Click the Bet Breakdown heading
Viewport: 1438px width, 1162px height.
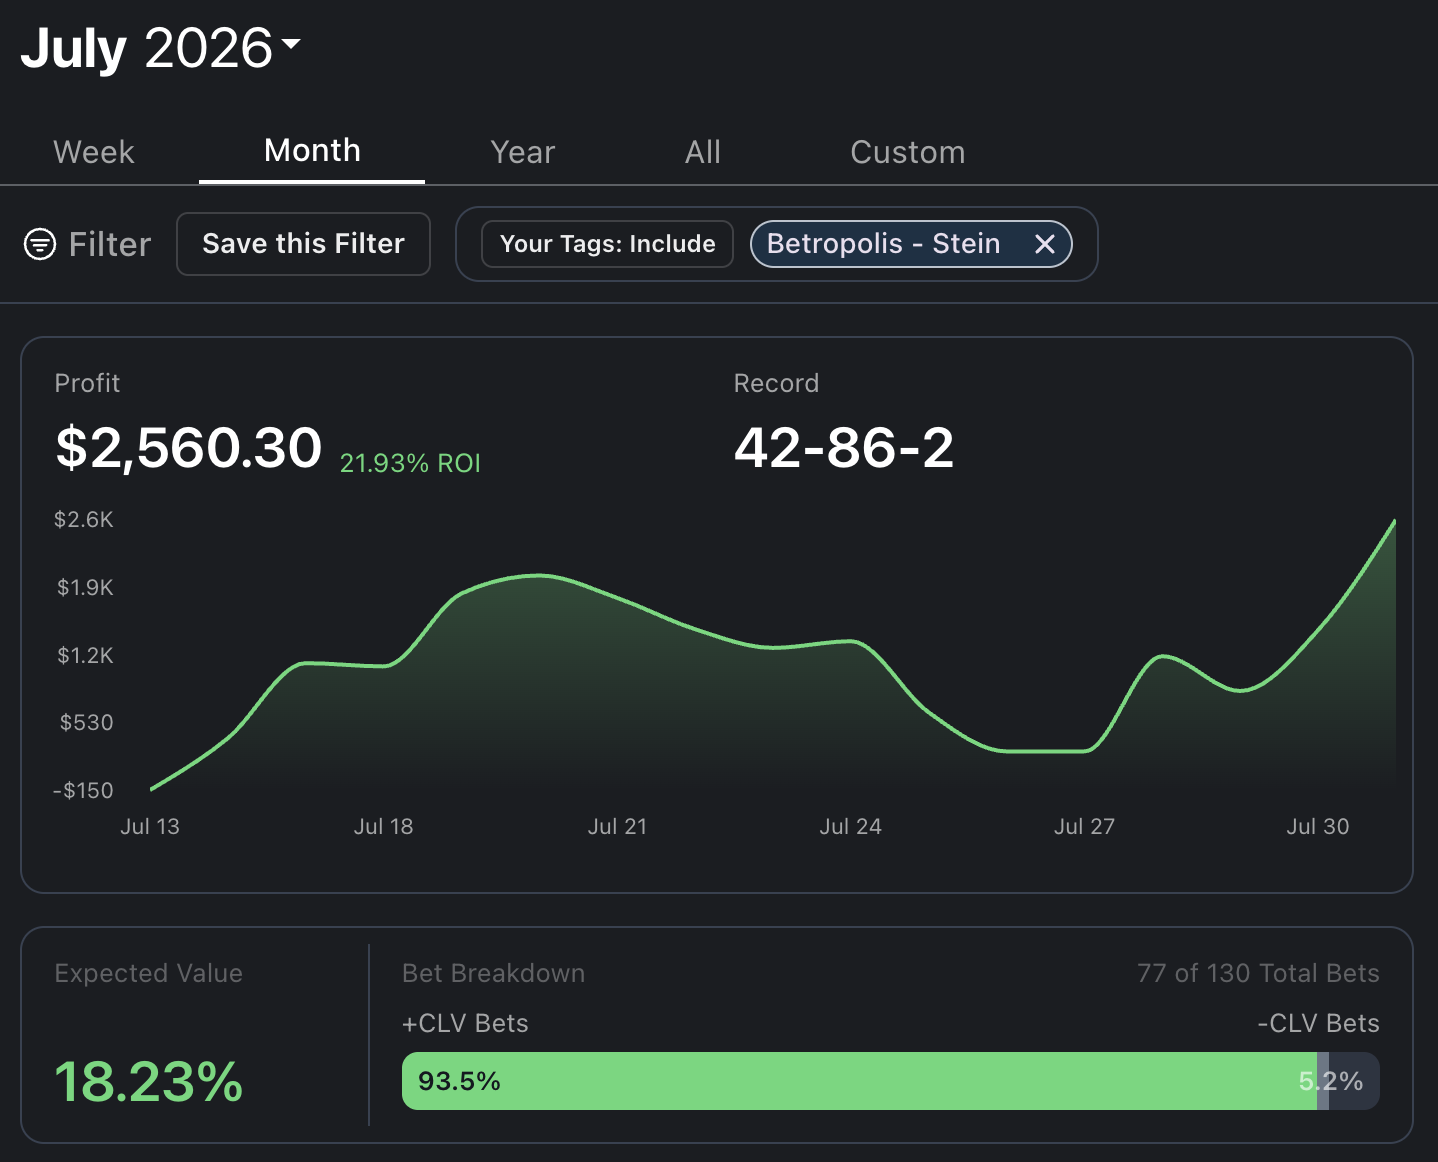point(494,973)
